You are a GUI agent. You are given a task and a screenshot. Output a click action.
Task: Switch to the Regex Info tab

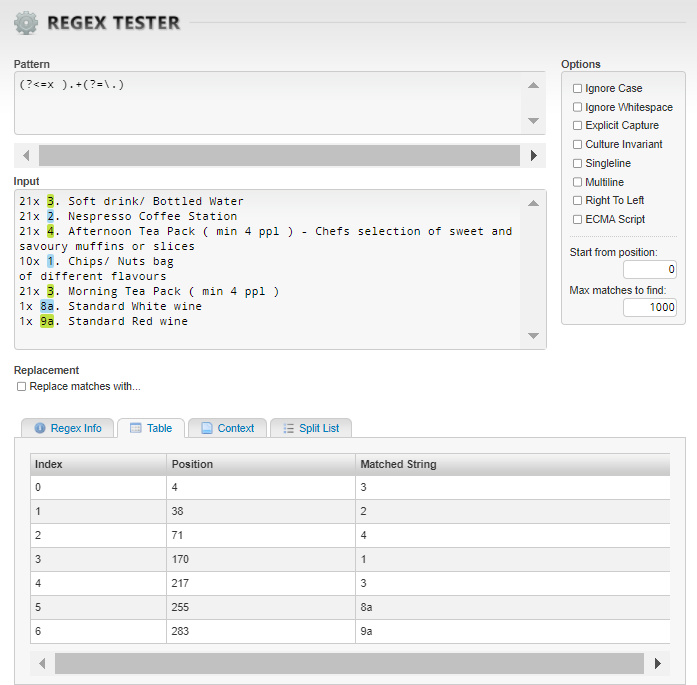coord(68,428)
